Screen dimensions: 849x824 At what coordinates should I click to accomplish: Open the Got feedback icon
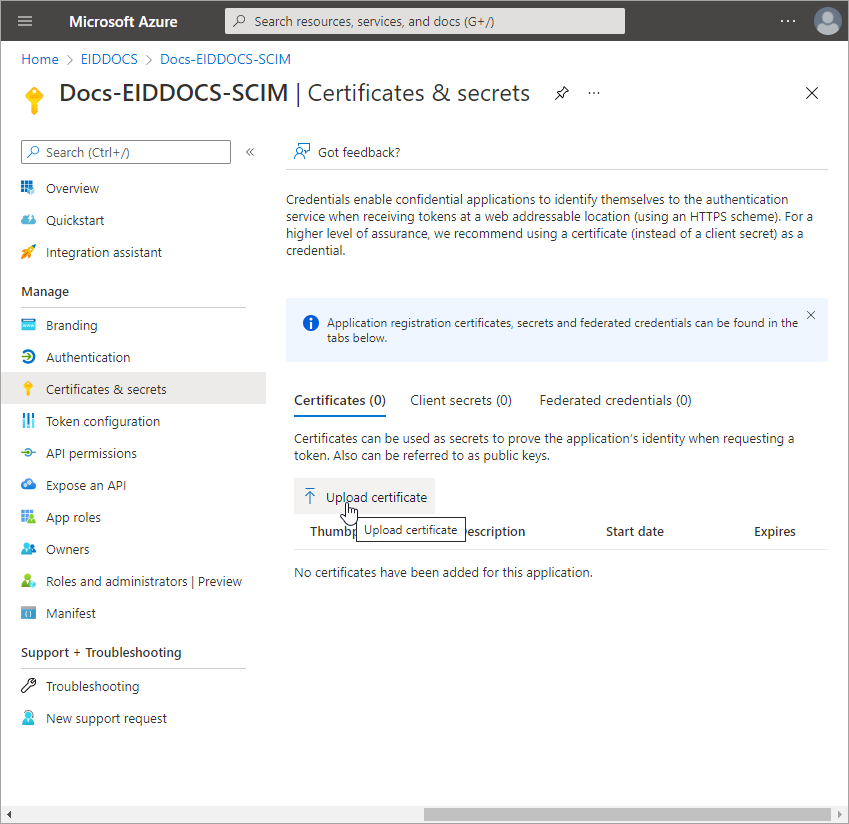click(301, 152)
